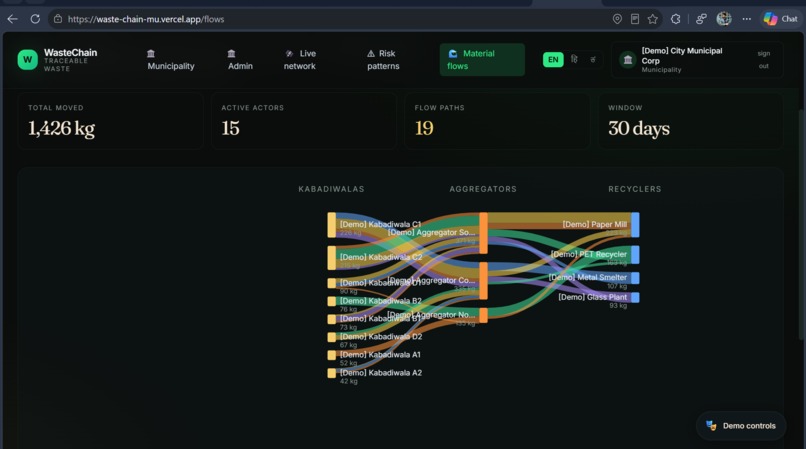This screenshot has width=806, height=449.
Task: Select the Kabadiwala A1 node
Action: point(332,355)
